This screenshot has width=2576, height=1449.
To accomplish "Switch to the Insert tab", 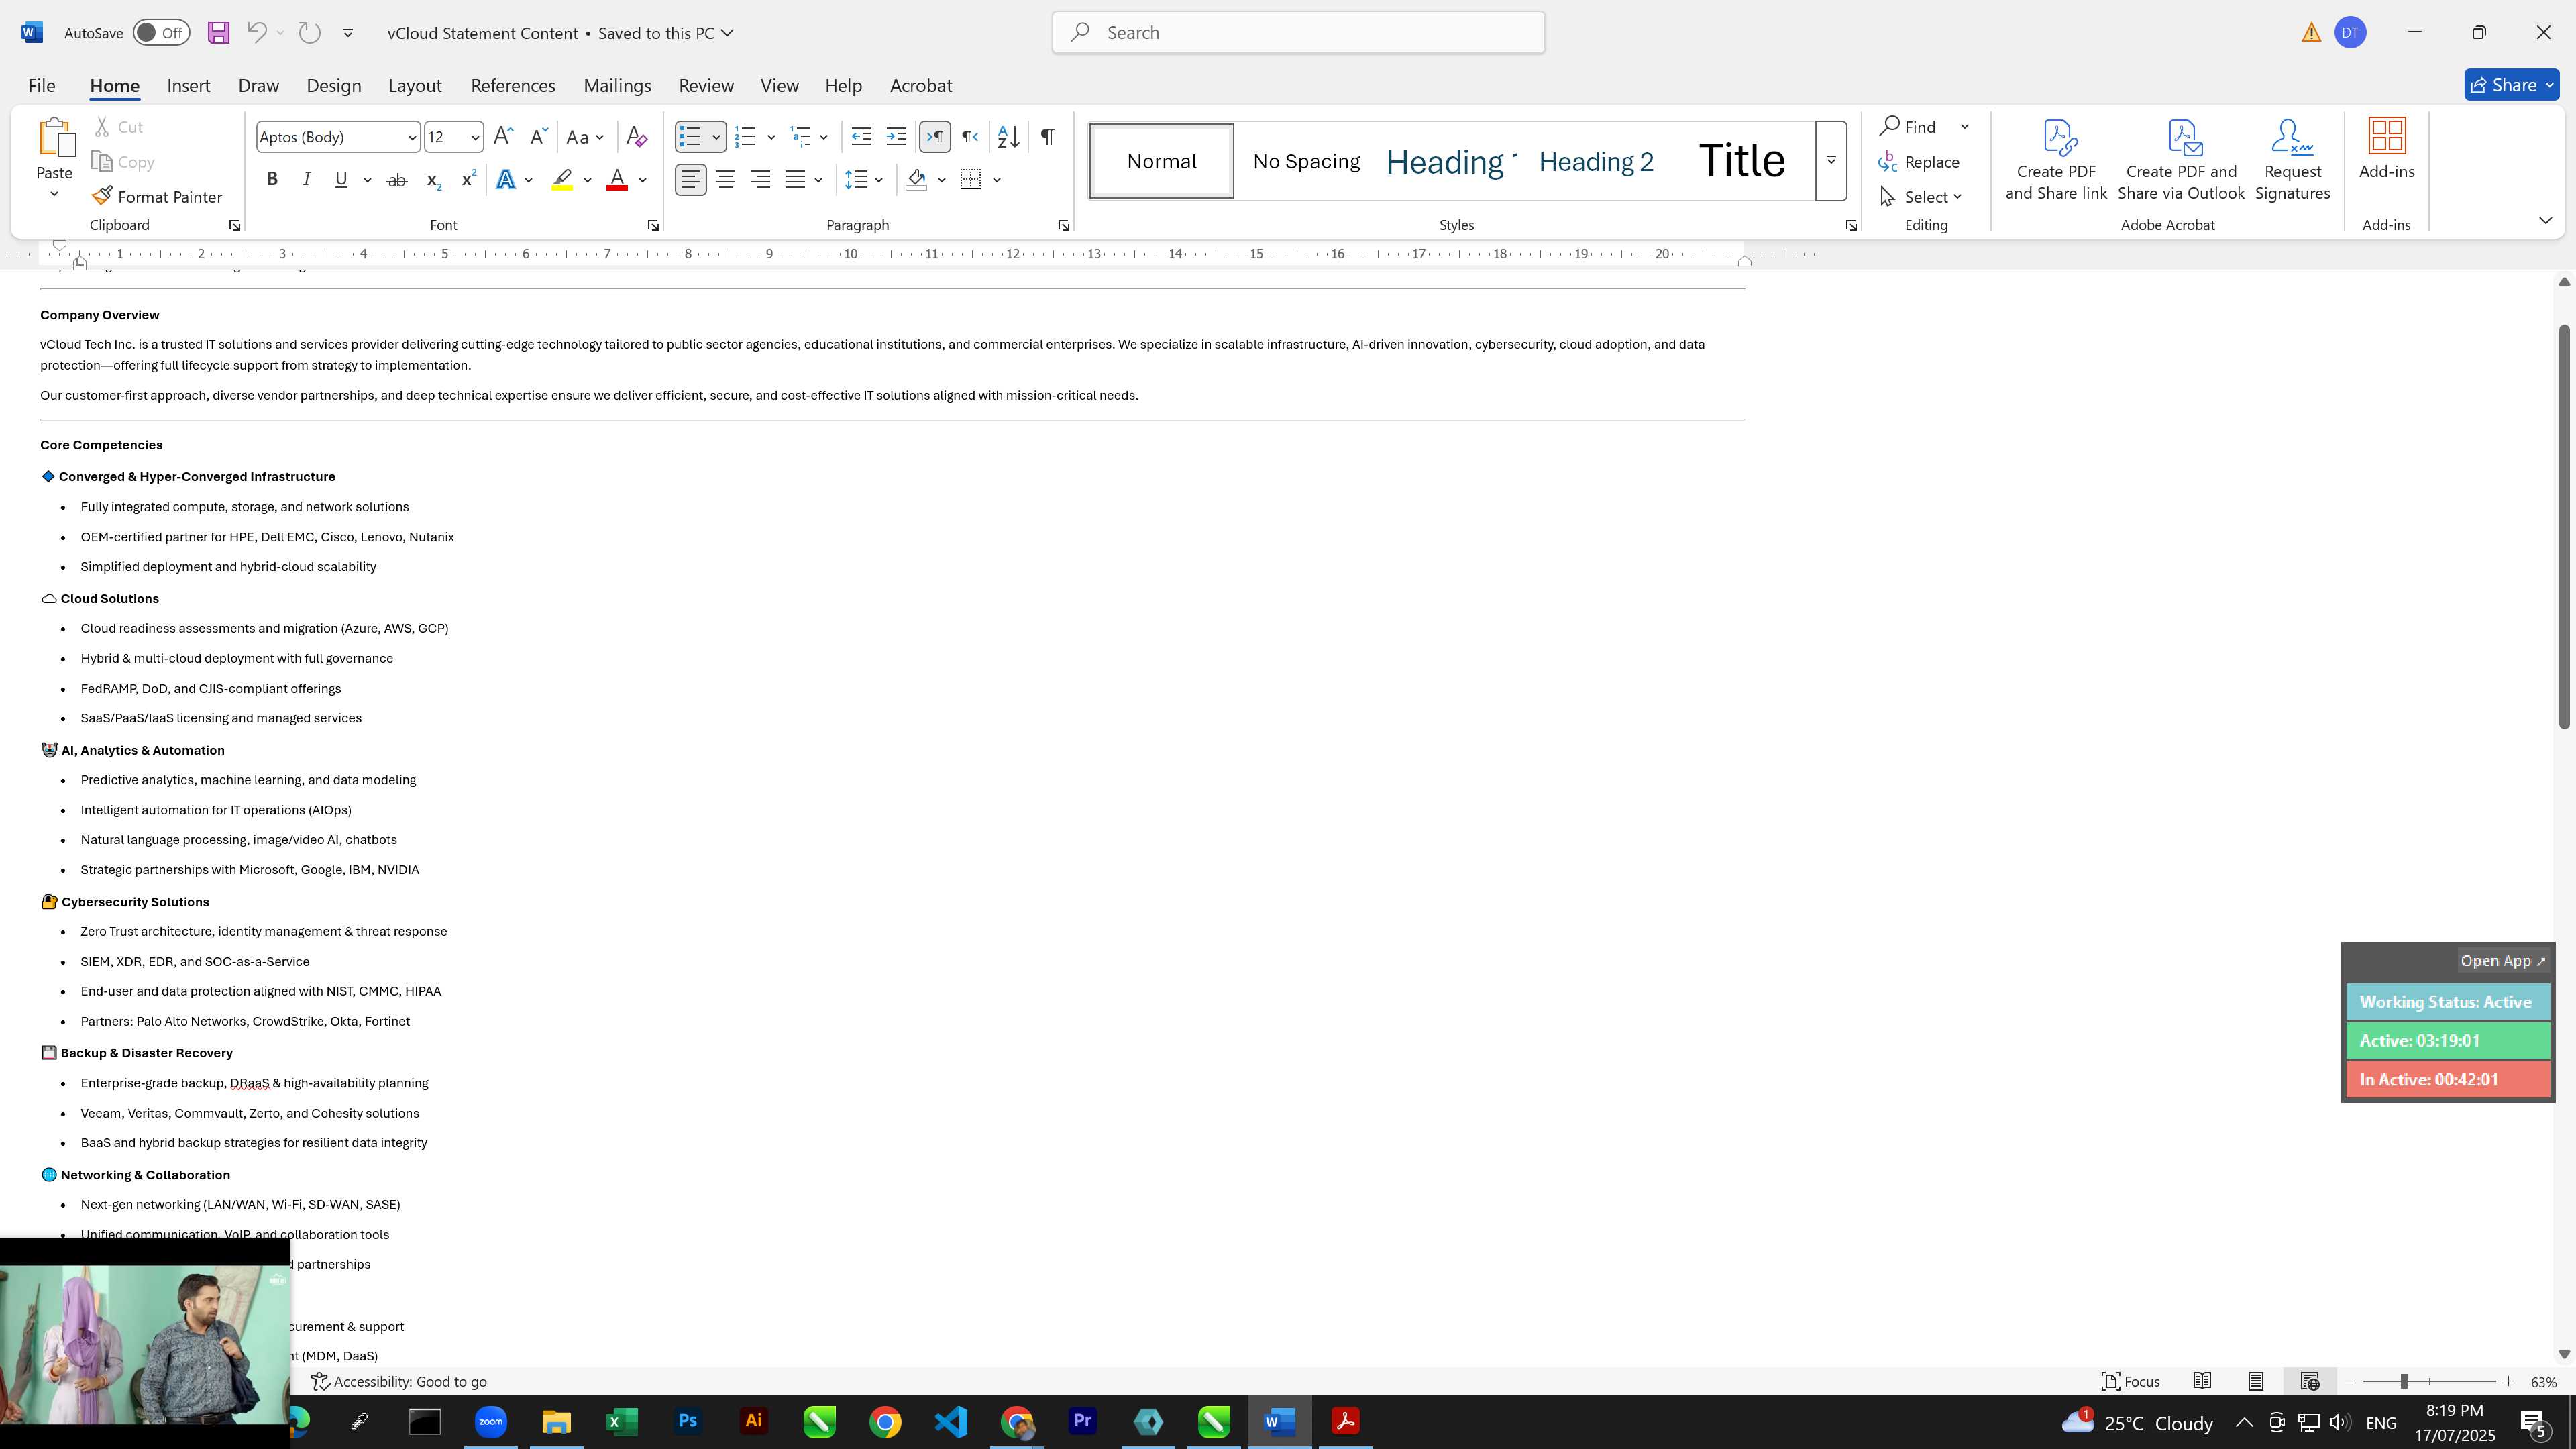I will [188, 86].
